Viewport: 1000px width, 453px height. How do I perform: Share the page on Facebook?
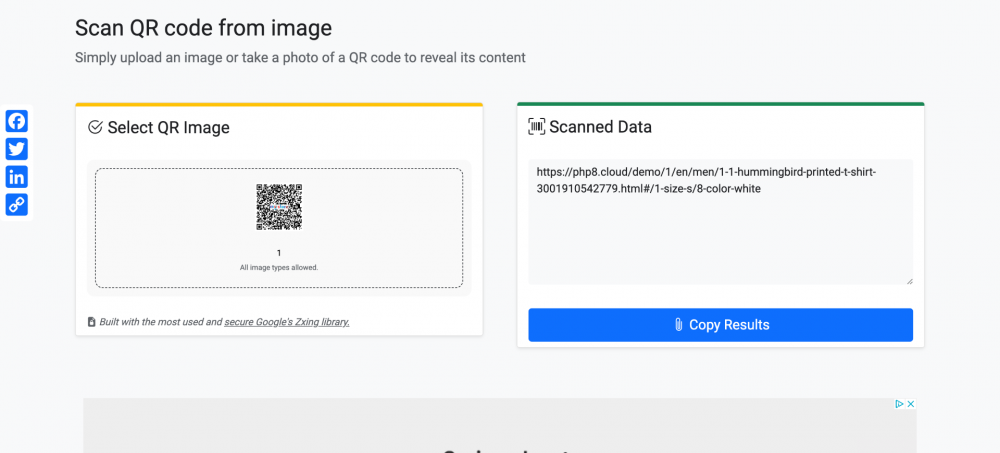coord(17,122)
